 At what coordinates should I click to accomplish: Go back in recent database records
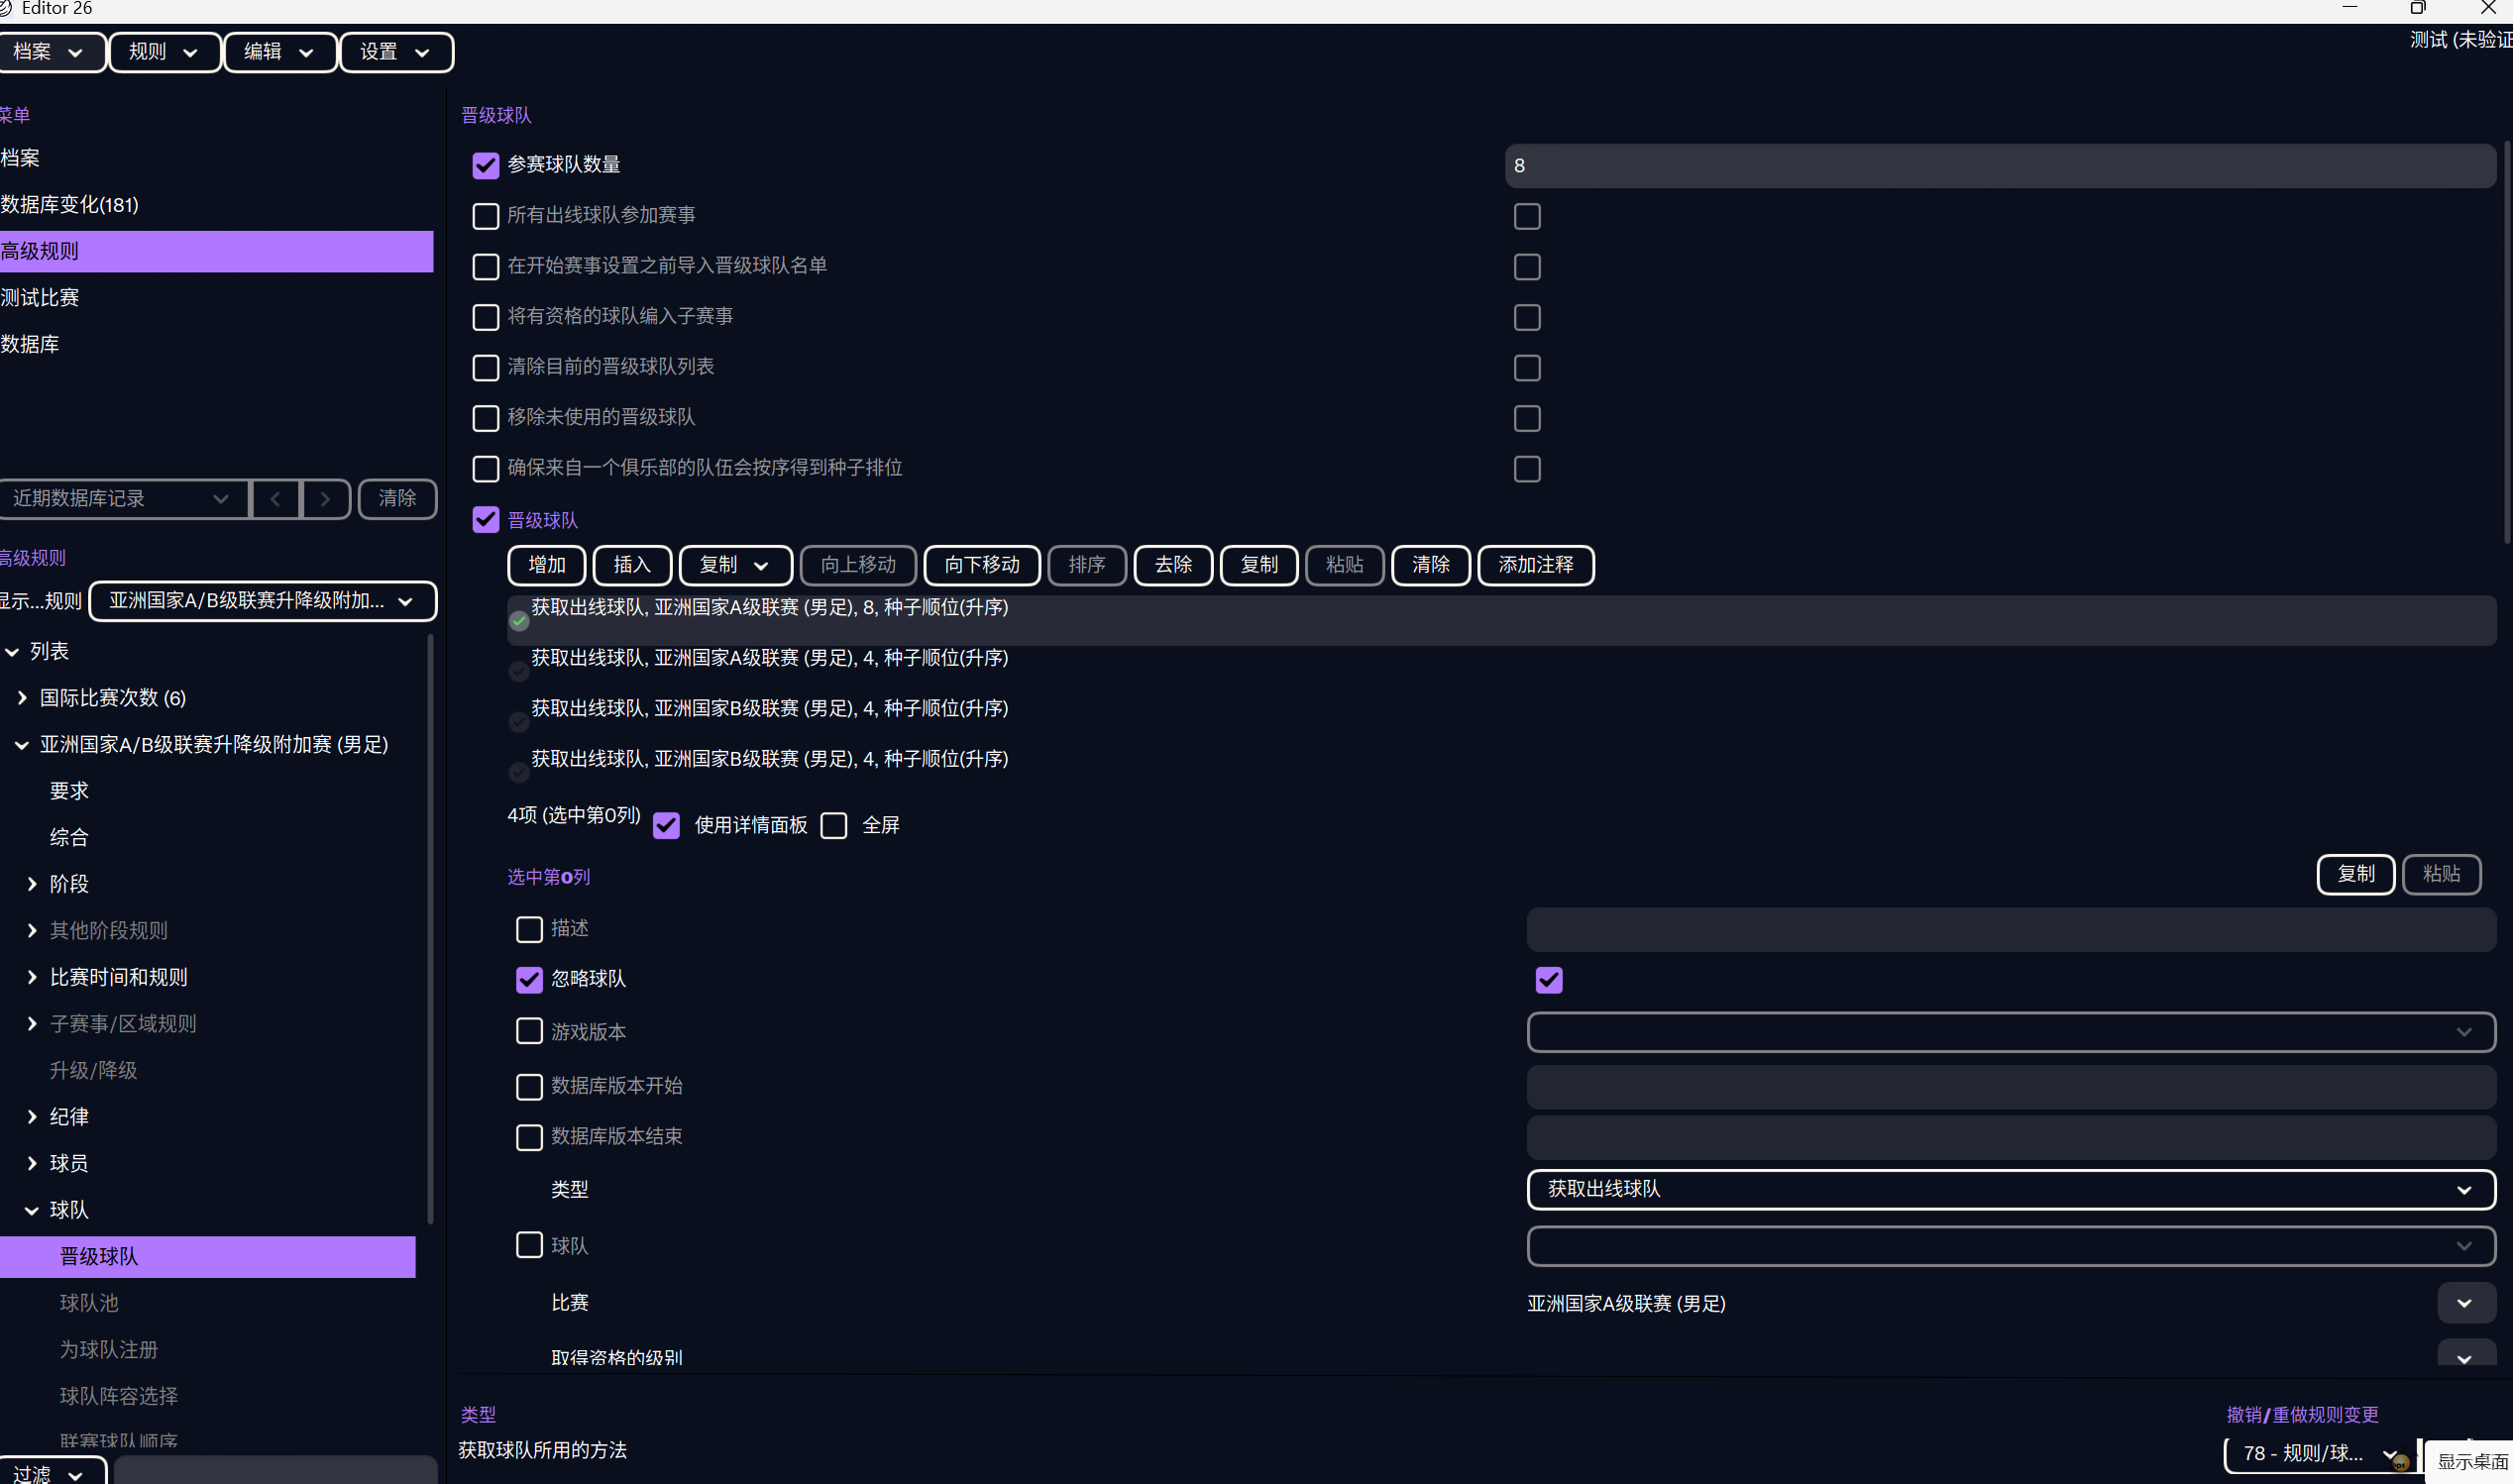click(275, 499)
